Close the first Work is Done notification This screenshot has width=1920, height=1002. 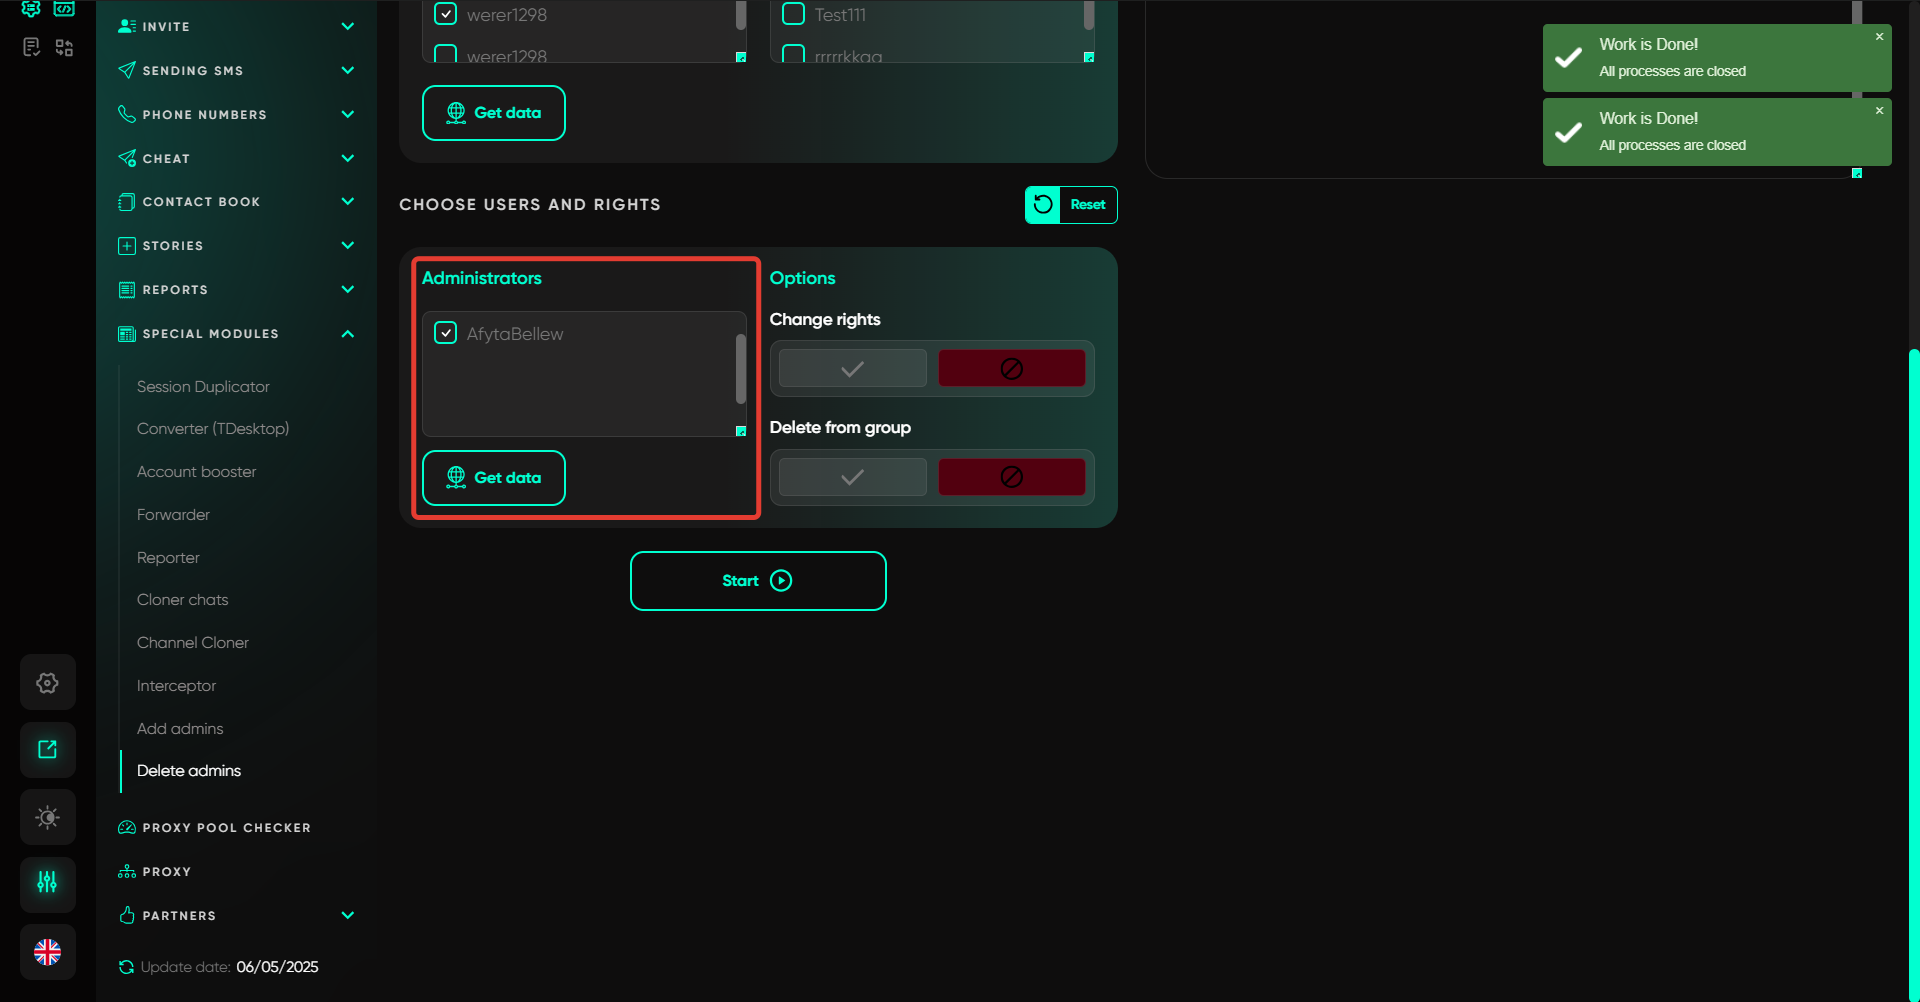pyautogui.click(x=1879, y=37)
